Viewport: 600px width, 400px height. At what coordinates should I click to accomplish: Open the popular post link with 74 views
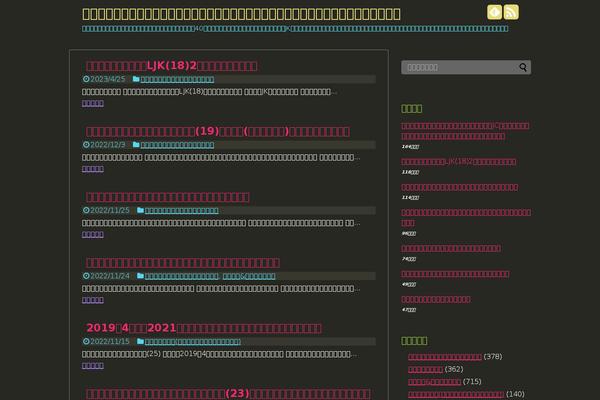[x=451, y=248]
